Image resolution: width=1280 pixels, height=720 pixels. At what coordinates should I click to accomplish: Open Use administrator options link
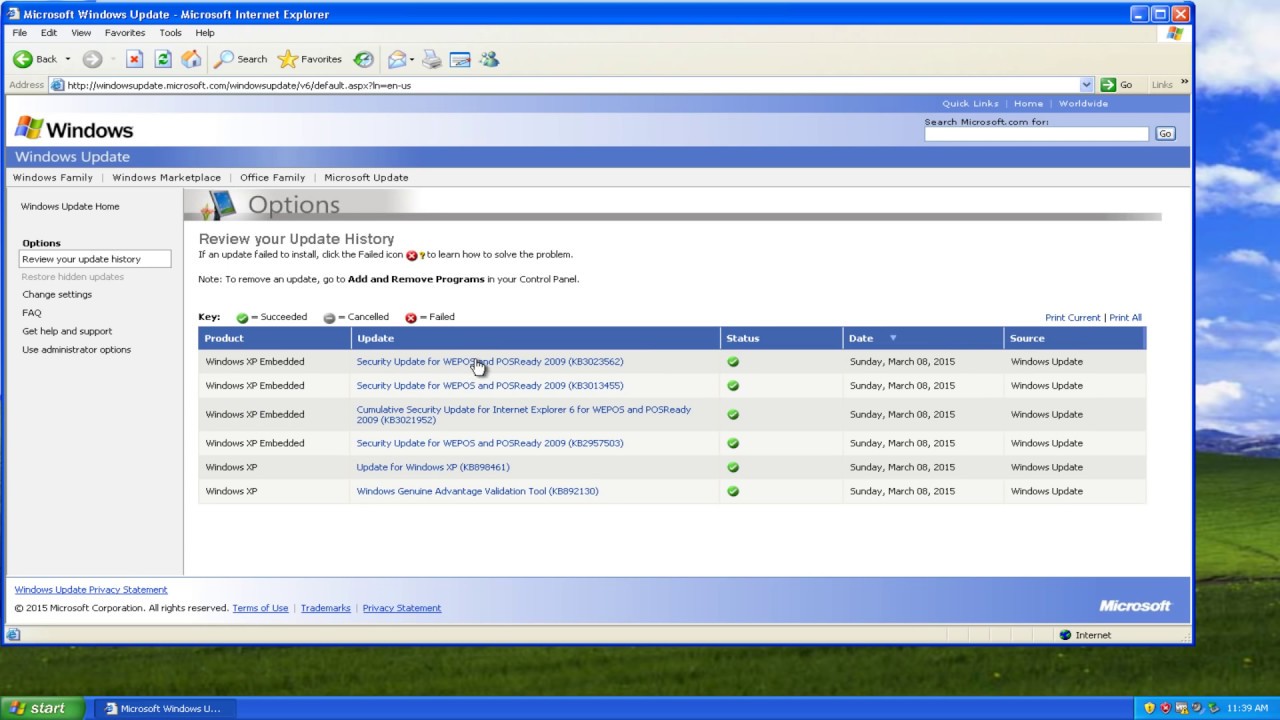click(77, 350)
